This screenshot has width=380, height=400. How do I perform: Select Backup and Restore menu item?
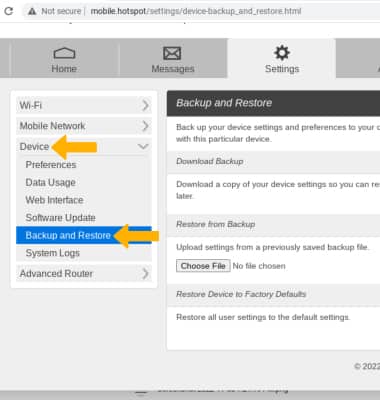84,235
